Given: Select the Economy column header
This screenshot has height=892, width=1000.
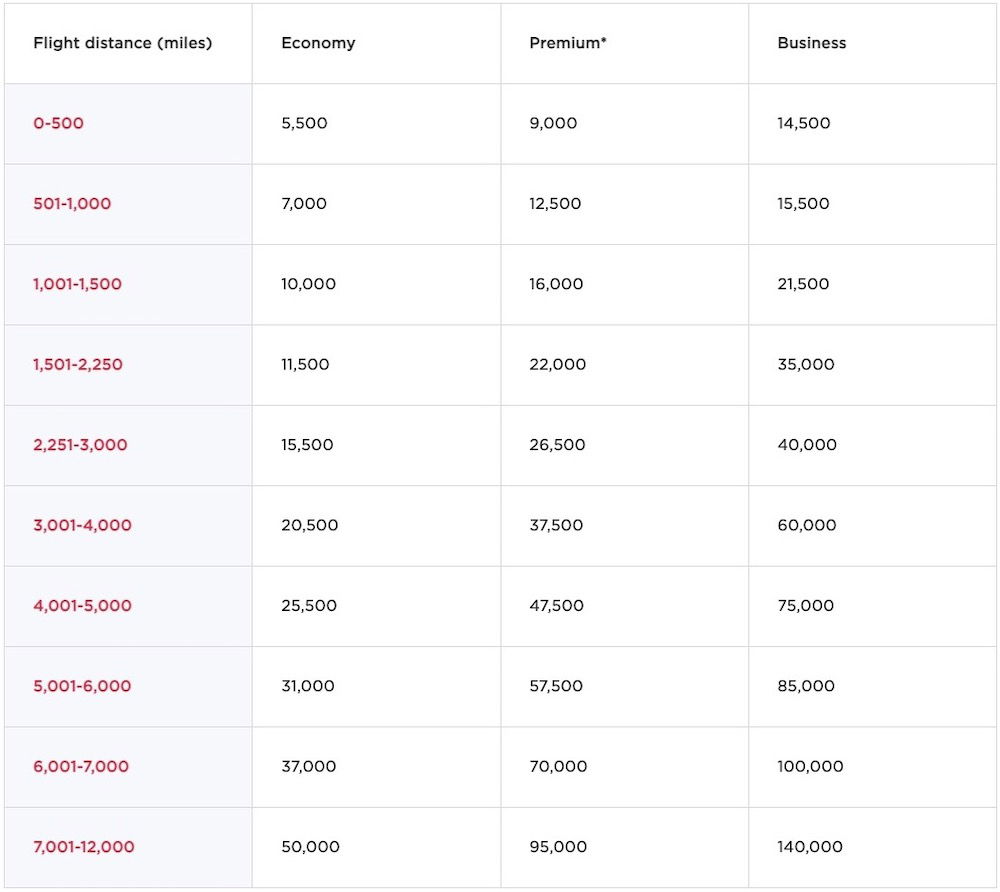Looking at the screenshot, I should click(x=318, y=44).
